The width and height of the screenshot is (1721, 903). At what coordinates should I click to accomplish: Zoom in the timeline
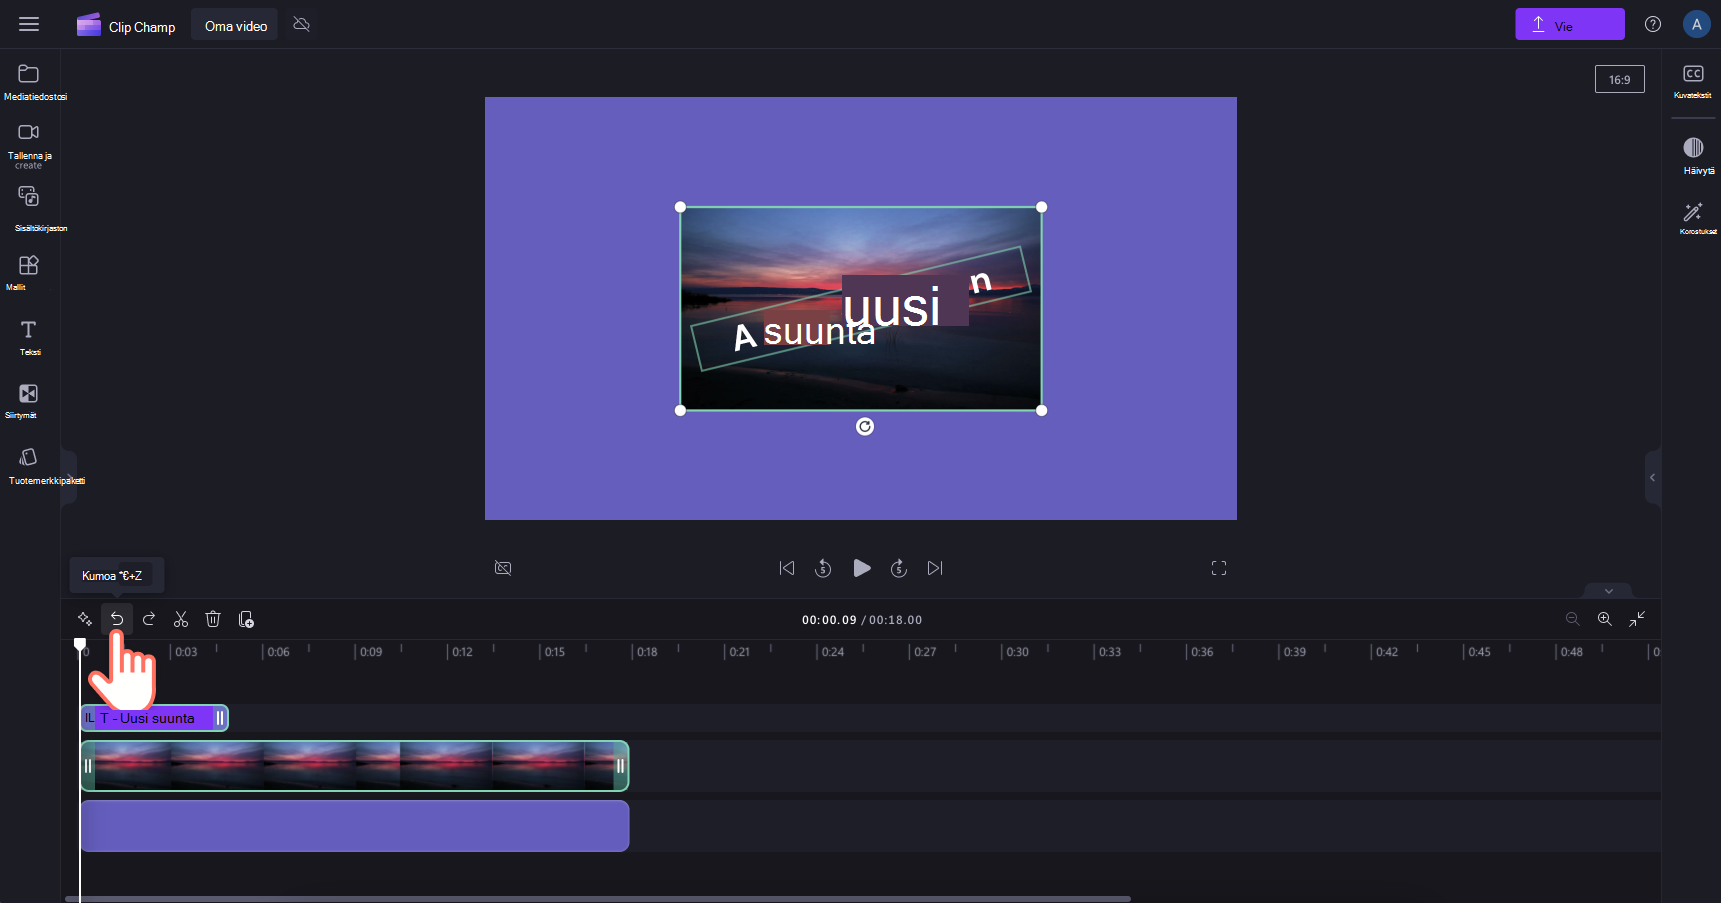1604,619
